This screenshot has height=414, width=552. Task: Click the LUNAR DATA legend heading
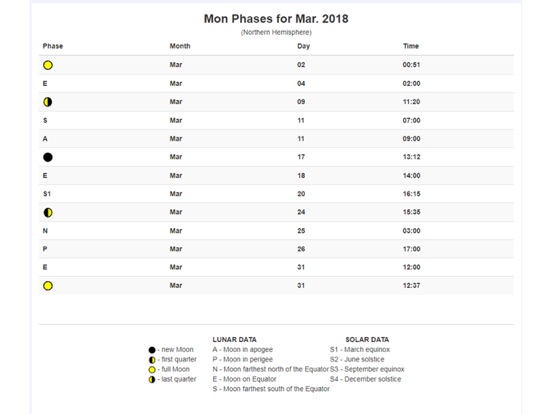(234, 340)
